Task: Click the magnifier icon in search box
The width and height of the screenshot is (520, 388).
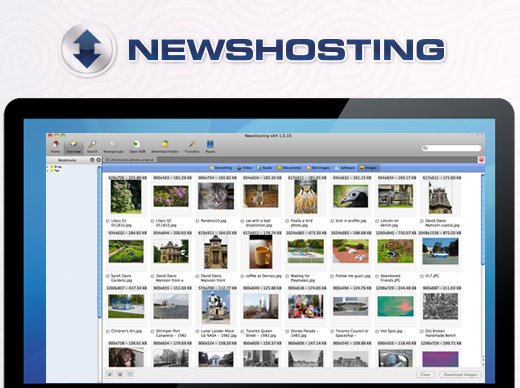Action: click(425, 148)
